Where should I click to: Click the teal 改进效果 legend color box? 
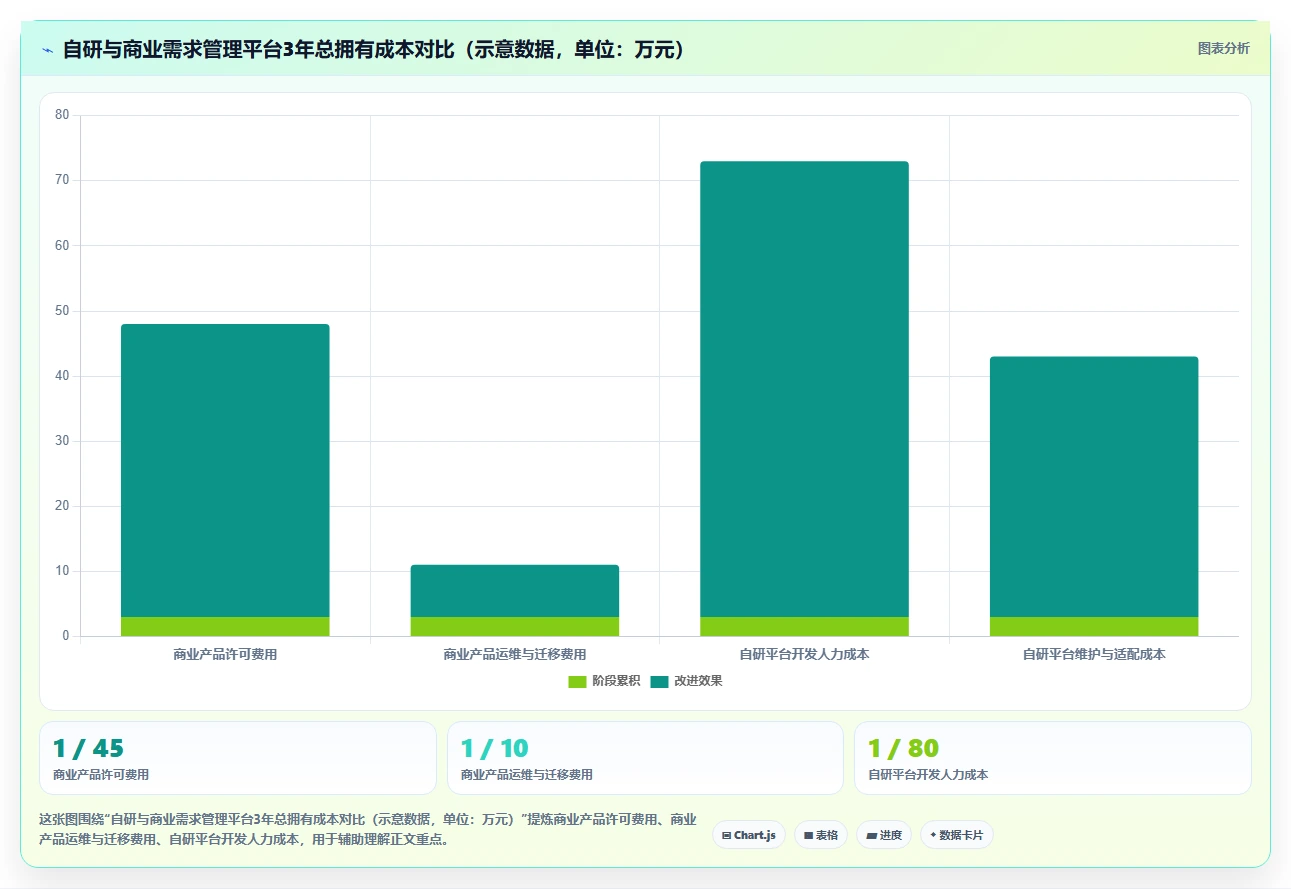click(659, 681)
